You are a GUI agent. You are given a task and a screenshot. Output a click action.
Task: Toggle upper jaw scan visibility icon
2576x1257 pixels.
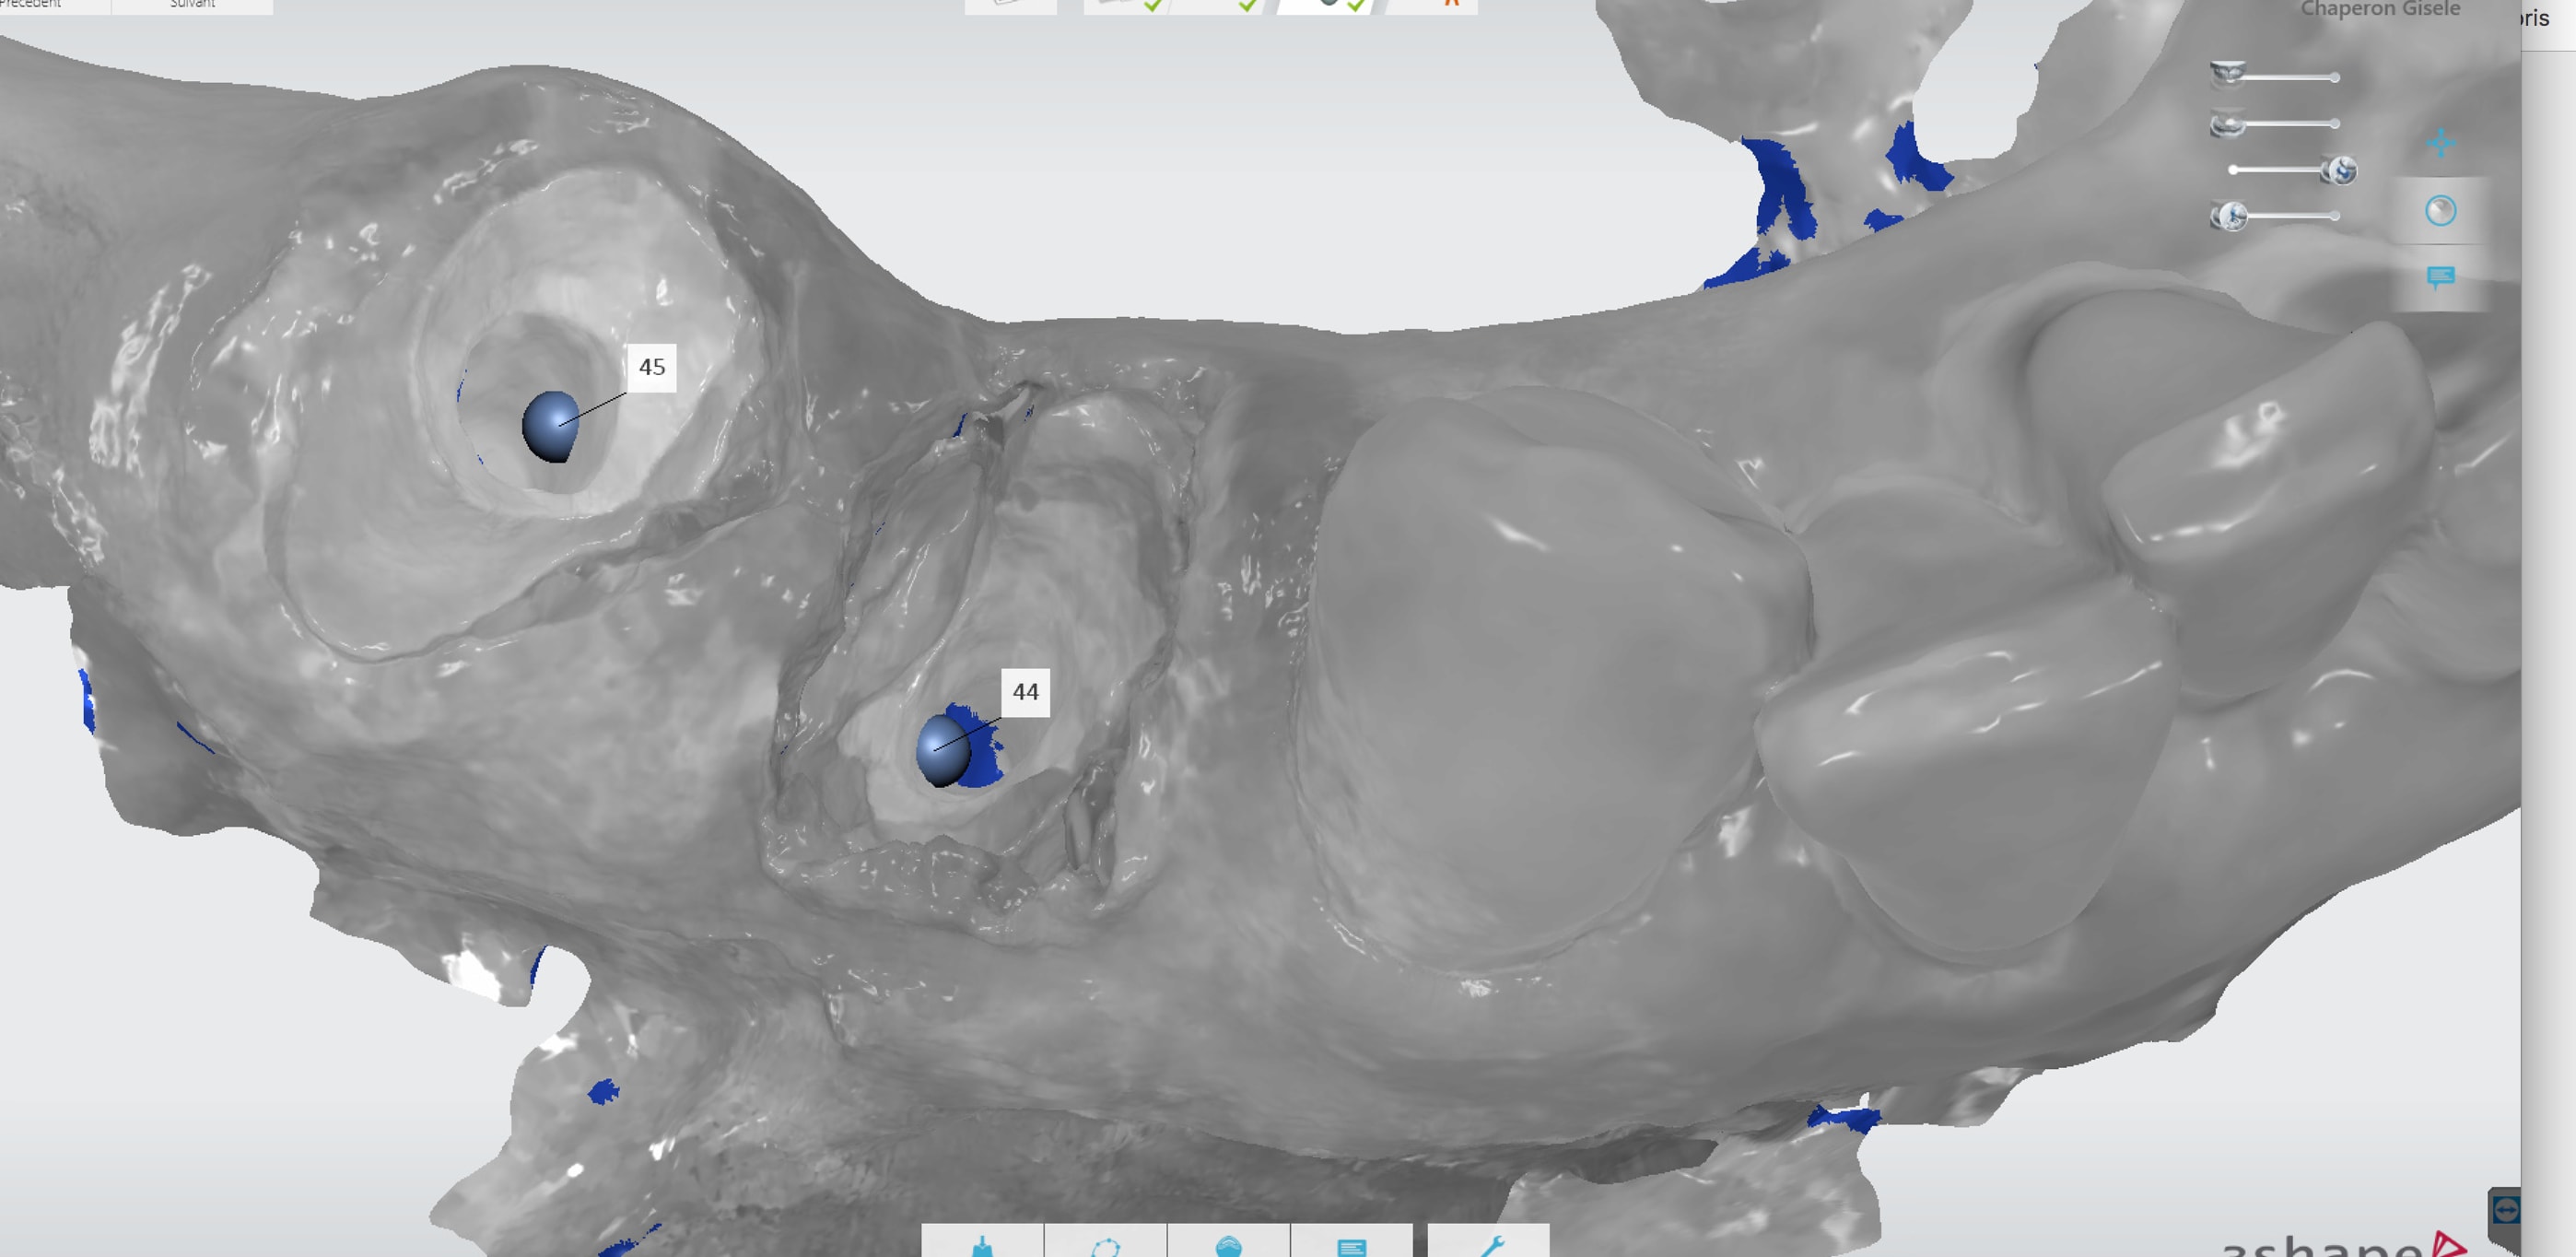pos(2227,73)
